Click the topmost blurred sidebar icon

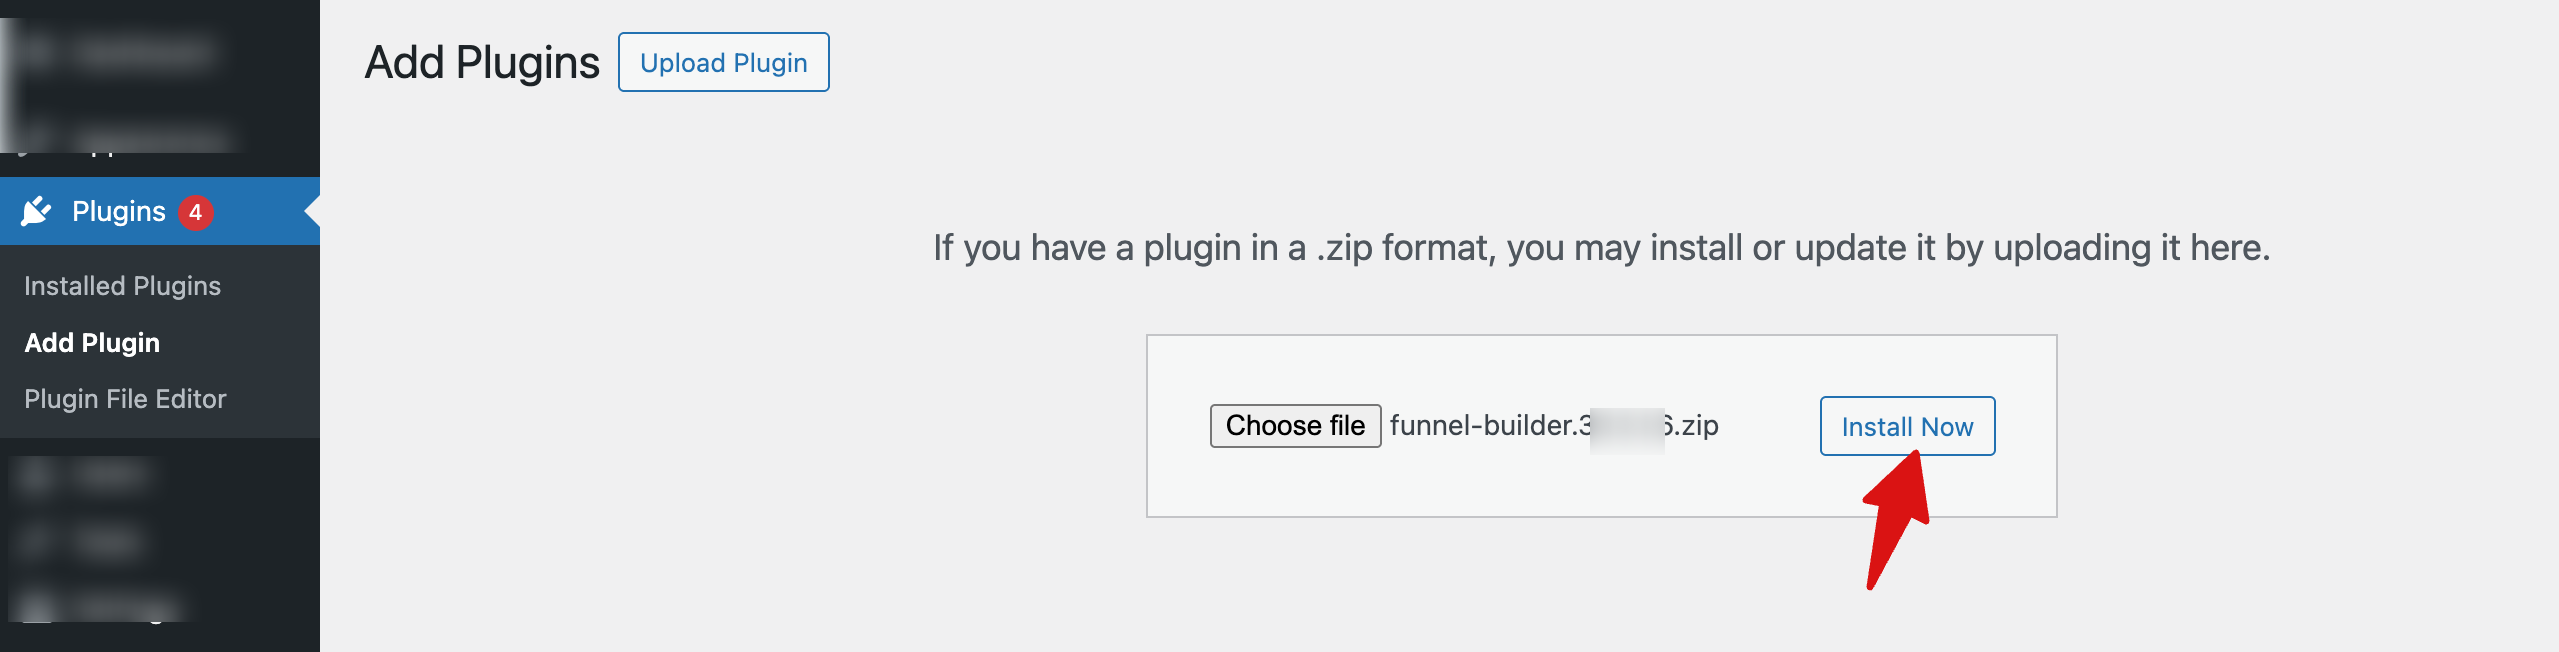pyautogui.click(x=37, y=55)
